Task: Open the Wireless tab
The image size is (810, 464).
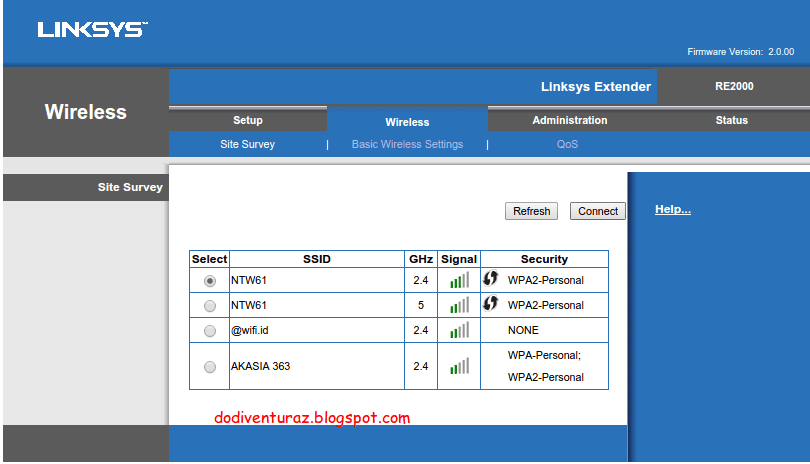Action: (407, 122)
